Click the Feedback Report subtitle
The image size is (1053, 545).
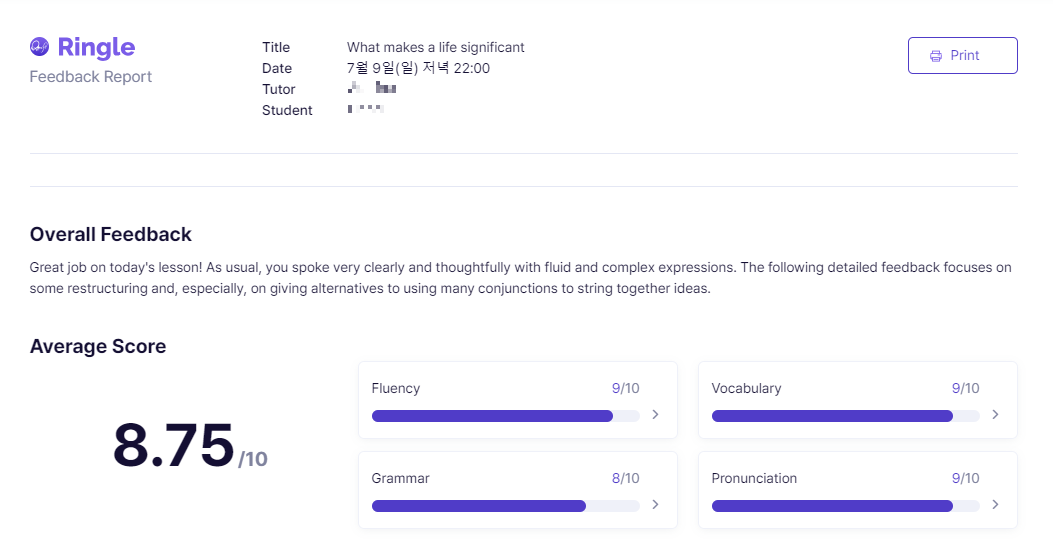pos(91,77)
